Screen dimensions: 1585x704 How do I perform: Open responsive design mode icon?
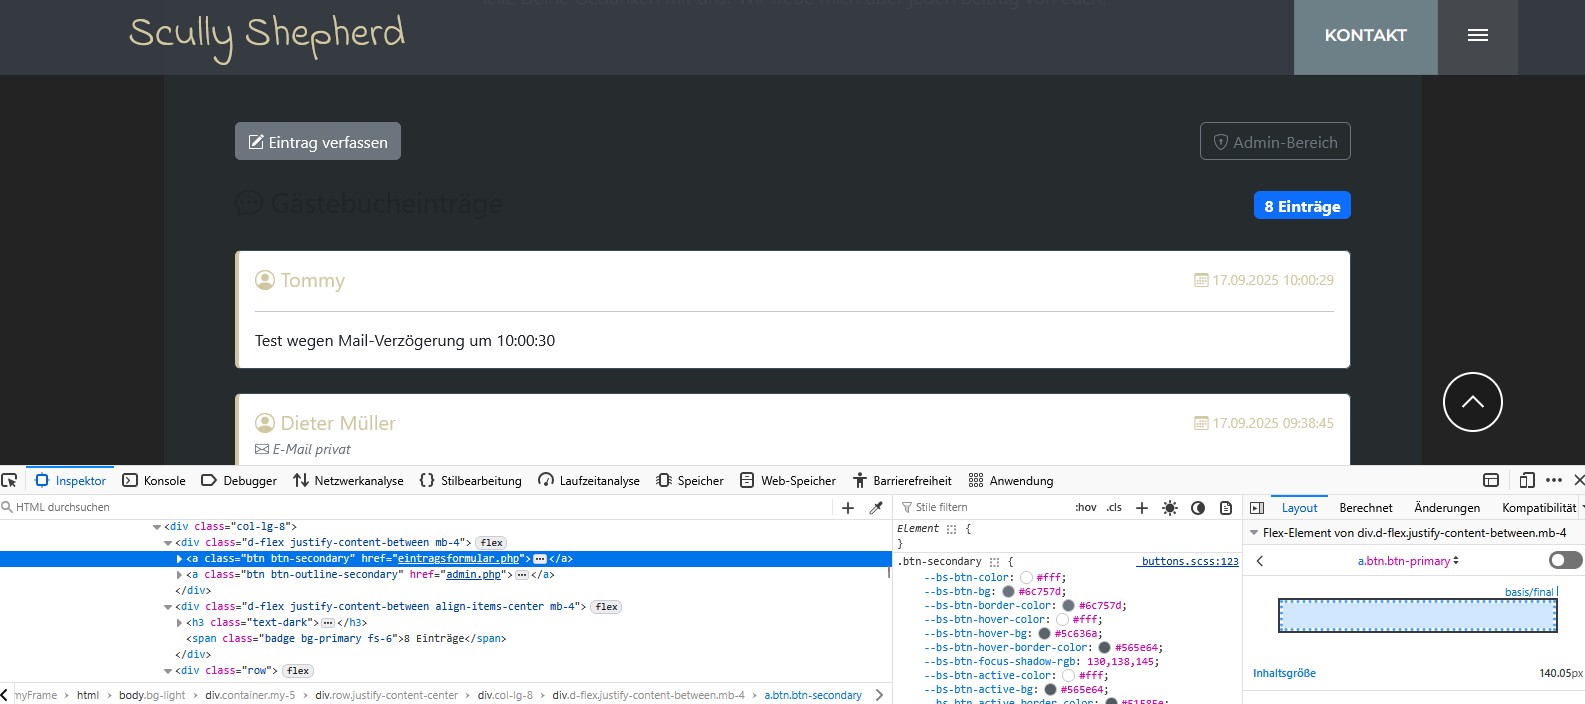point(1527,480)
